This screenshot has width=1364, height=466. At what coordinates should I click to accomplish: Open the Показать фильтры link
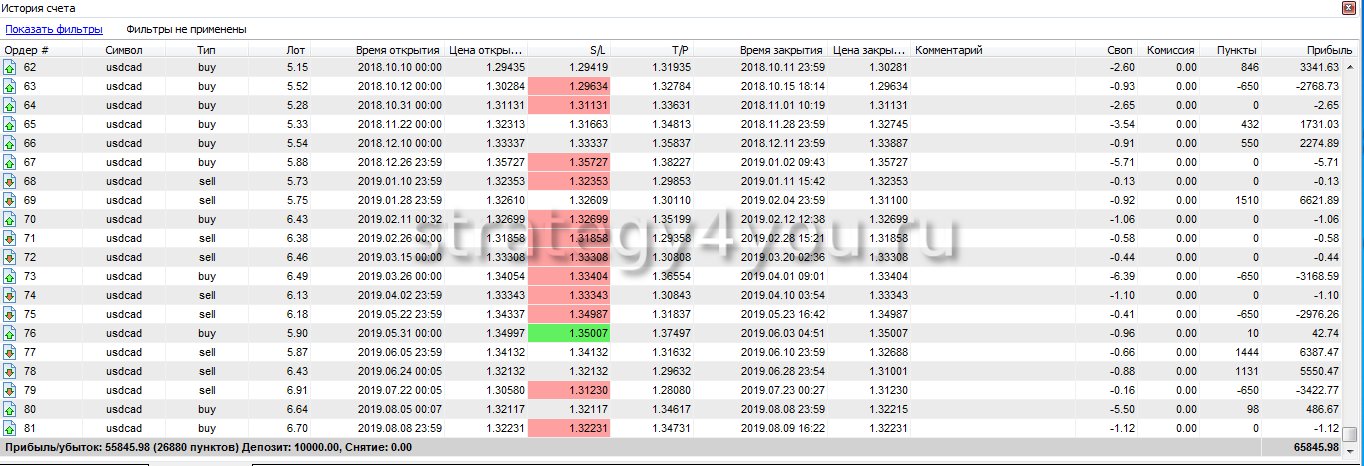(x=54, y=29)
